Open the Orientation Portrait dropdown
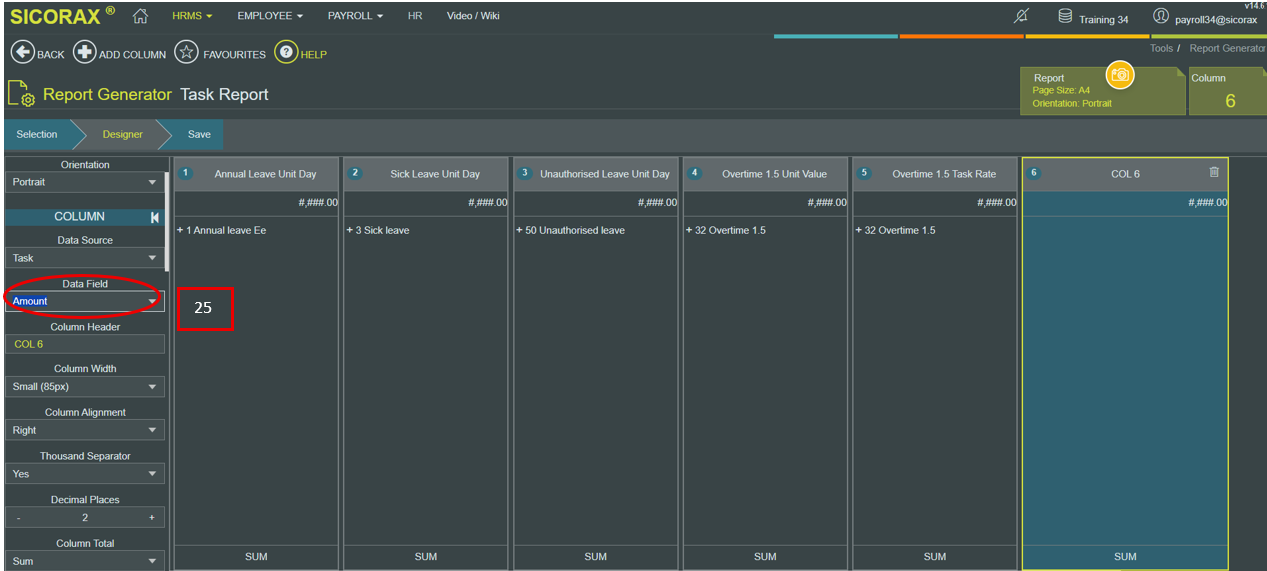The image size is (1267, 571). click(x=85, y=182)
